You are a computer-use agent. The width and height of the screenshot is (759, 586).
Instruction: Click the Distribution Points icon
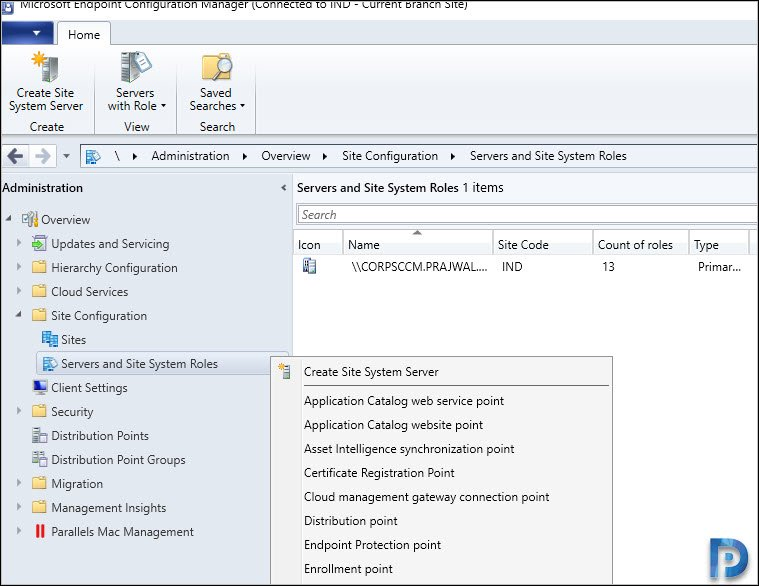[x=39, y=436]
